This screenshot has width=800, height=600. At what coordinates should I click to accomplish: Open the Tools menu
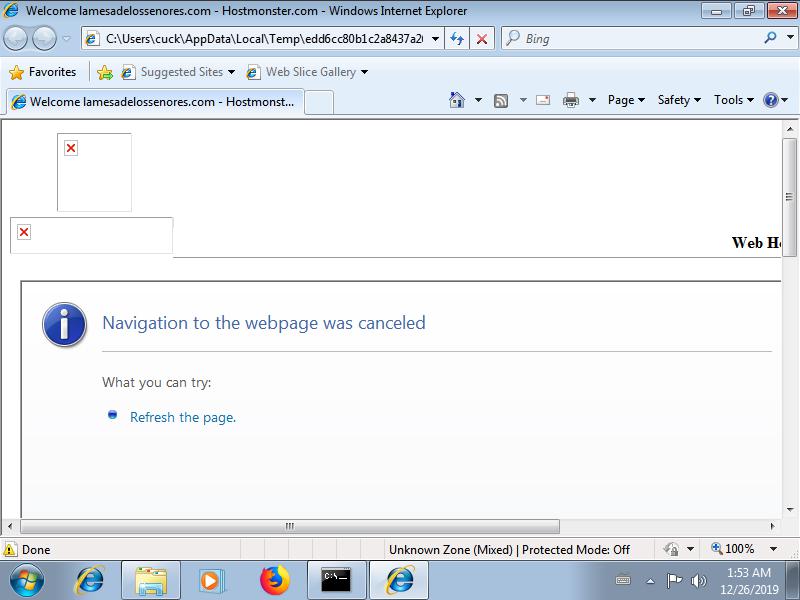coord(734,100)
